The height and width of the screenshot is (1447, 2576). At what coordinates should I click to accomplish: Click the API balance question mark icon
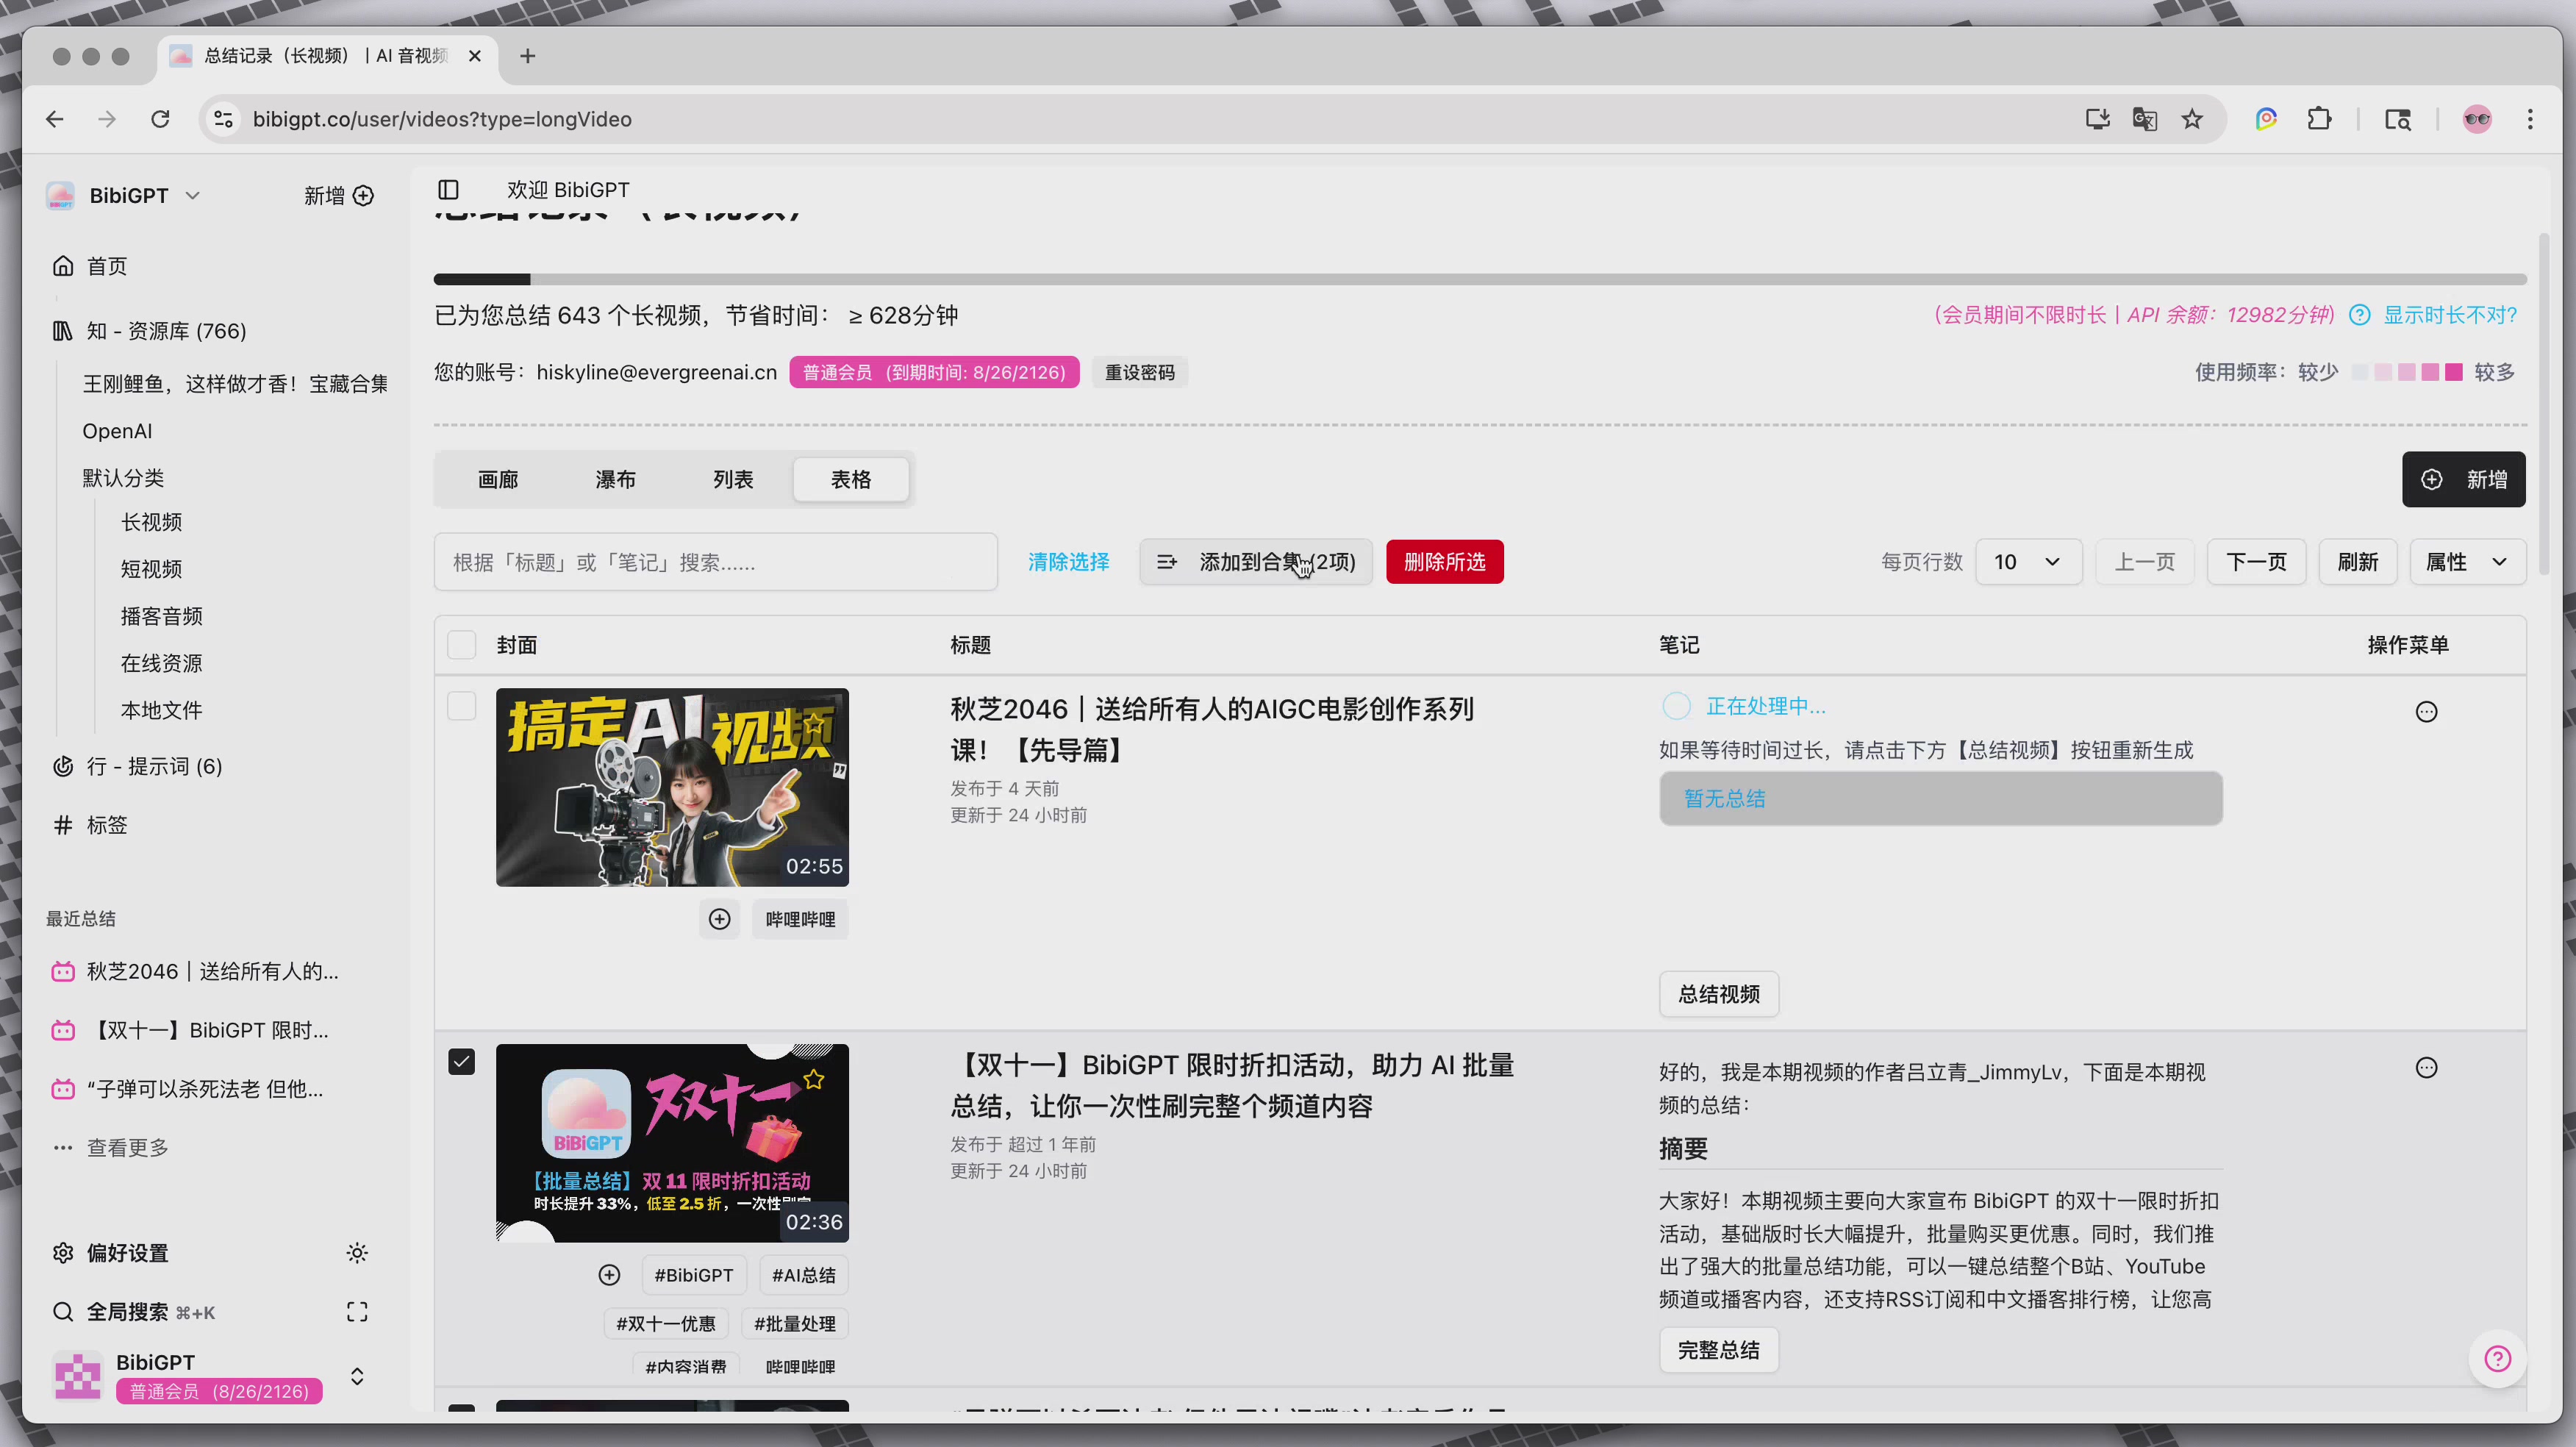pyautogui.click(x=2359, y=315)
